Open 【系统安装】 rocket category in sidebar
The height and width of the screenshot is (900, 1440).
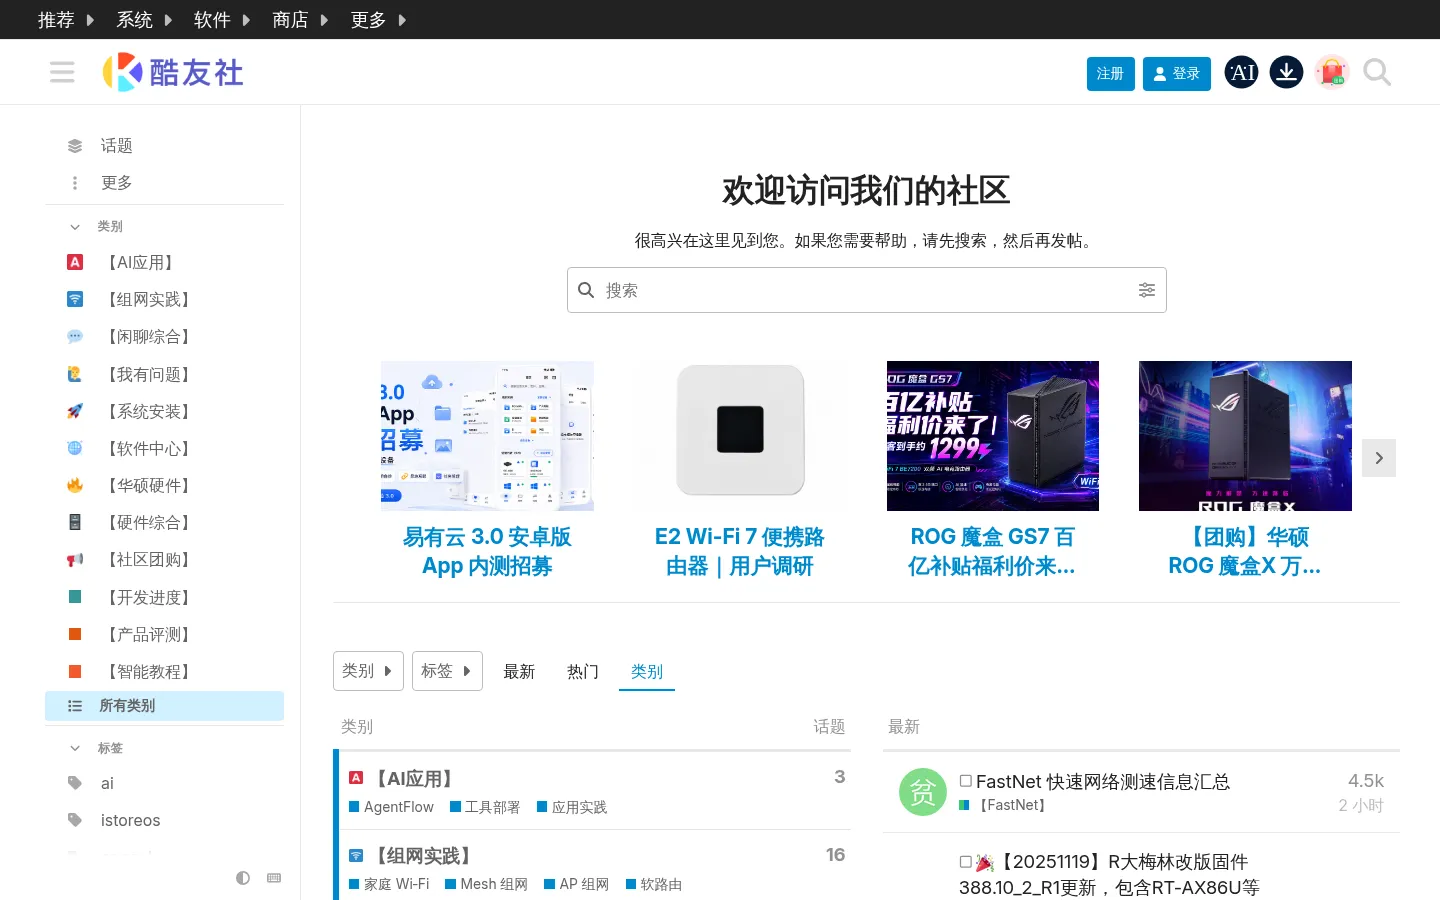click(164, 411)
